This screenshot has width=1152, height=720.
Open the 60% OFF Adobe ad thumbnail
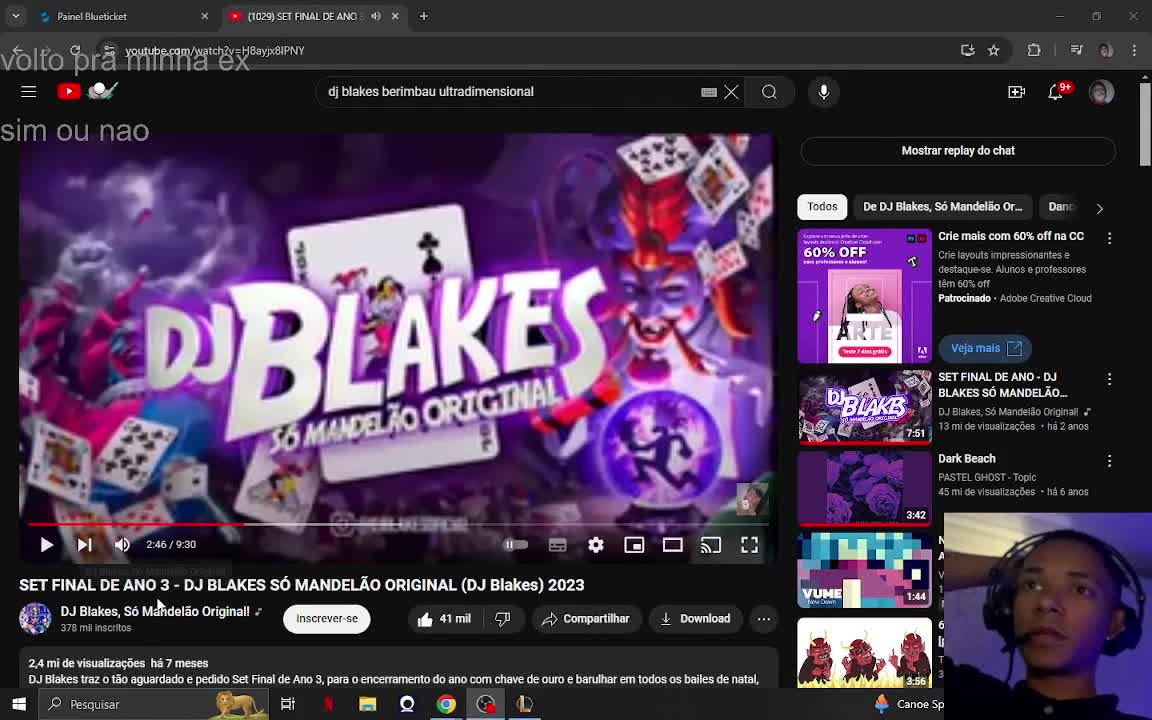pyautogui.click(x=865, y=296)
